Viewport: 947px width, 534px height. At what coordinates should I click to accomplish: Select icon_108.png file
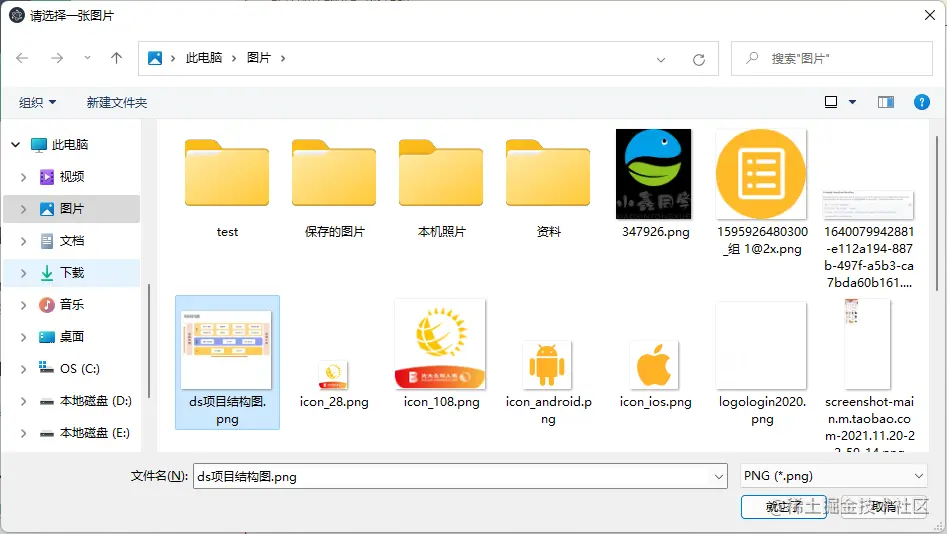coord(441,354)
